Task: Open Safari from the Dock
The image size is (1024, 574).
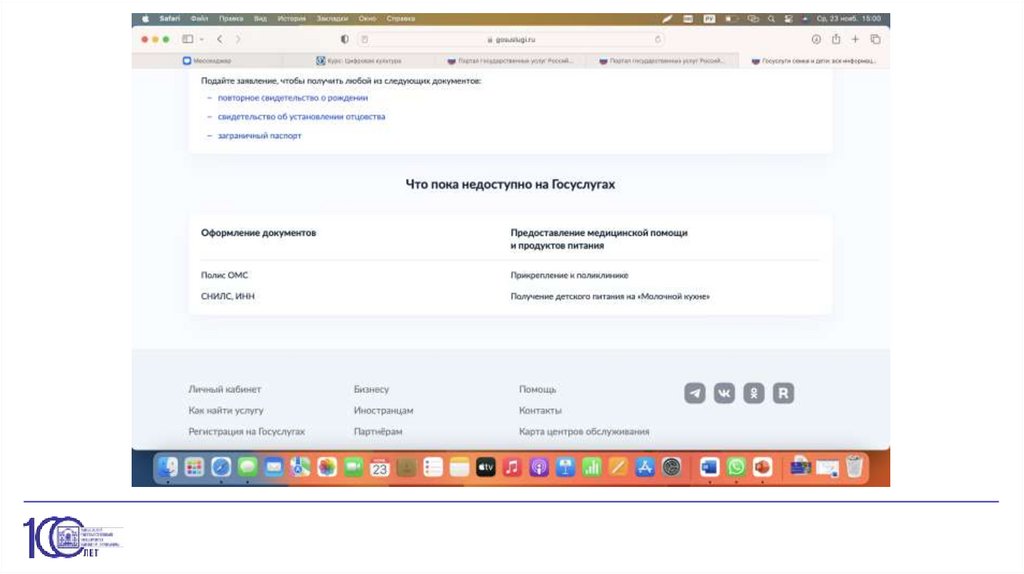Action: (x=221, y=468)
